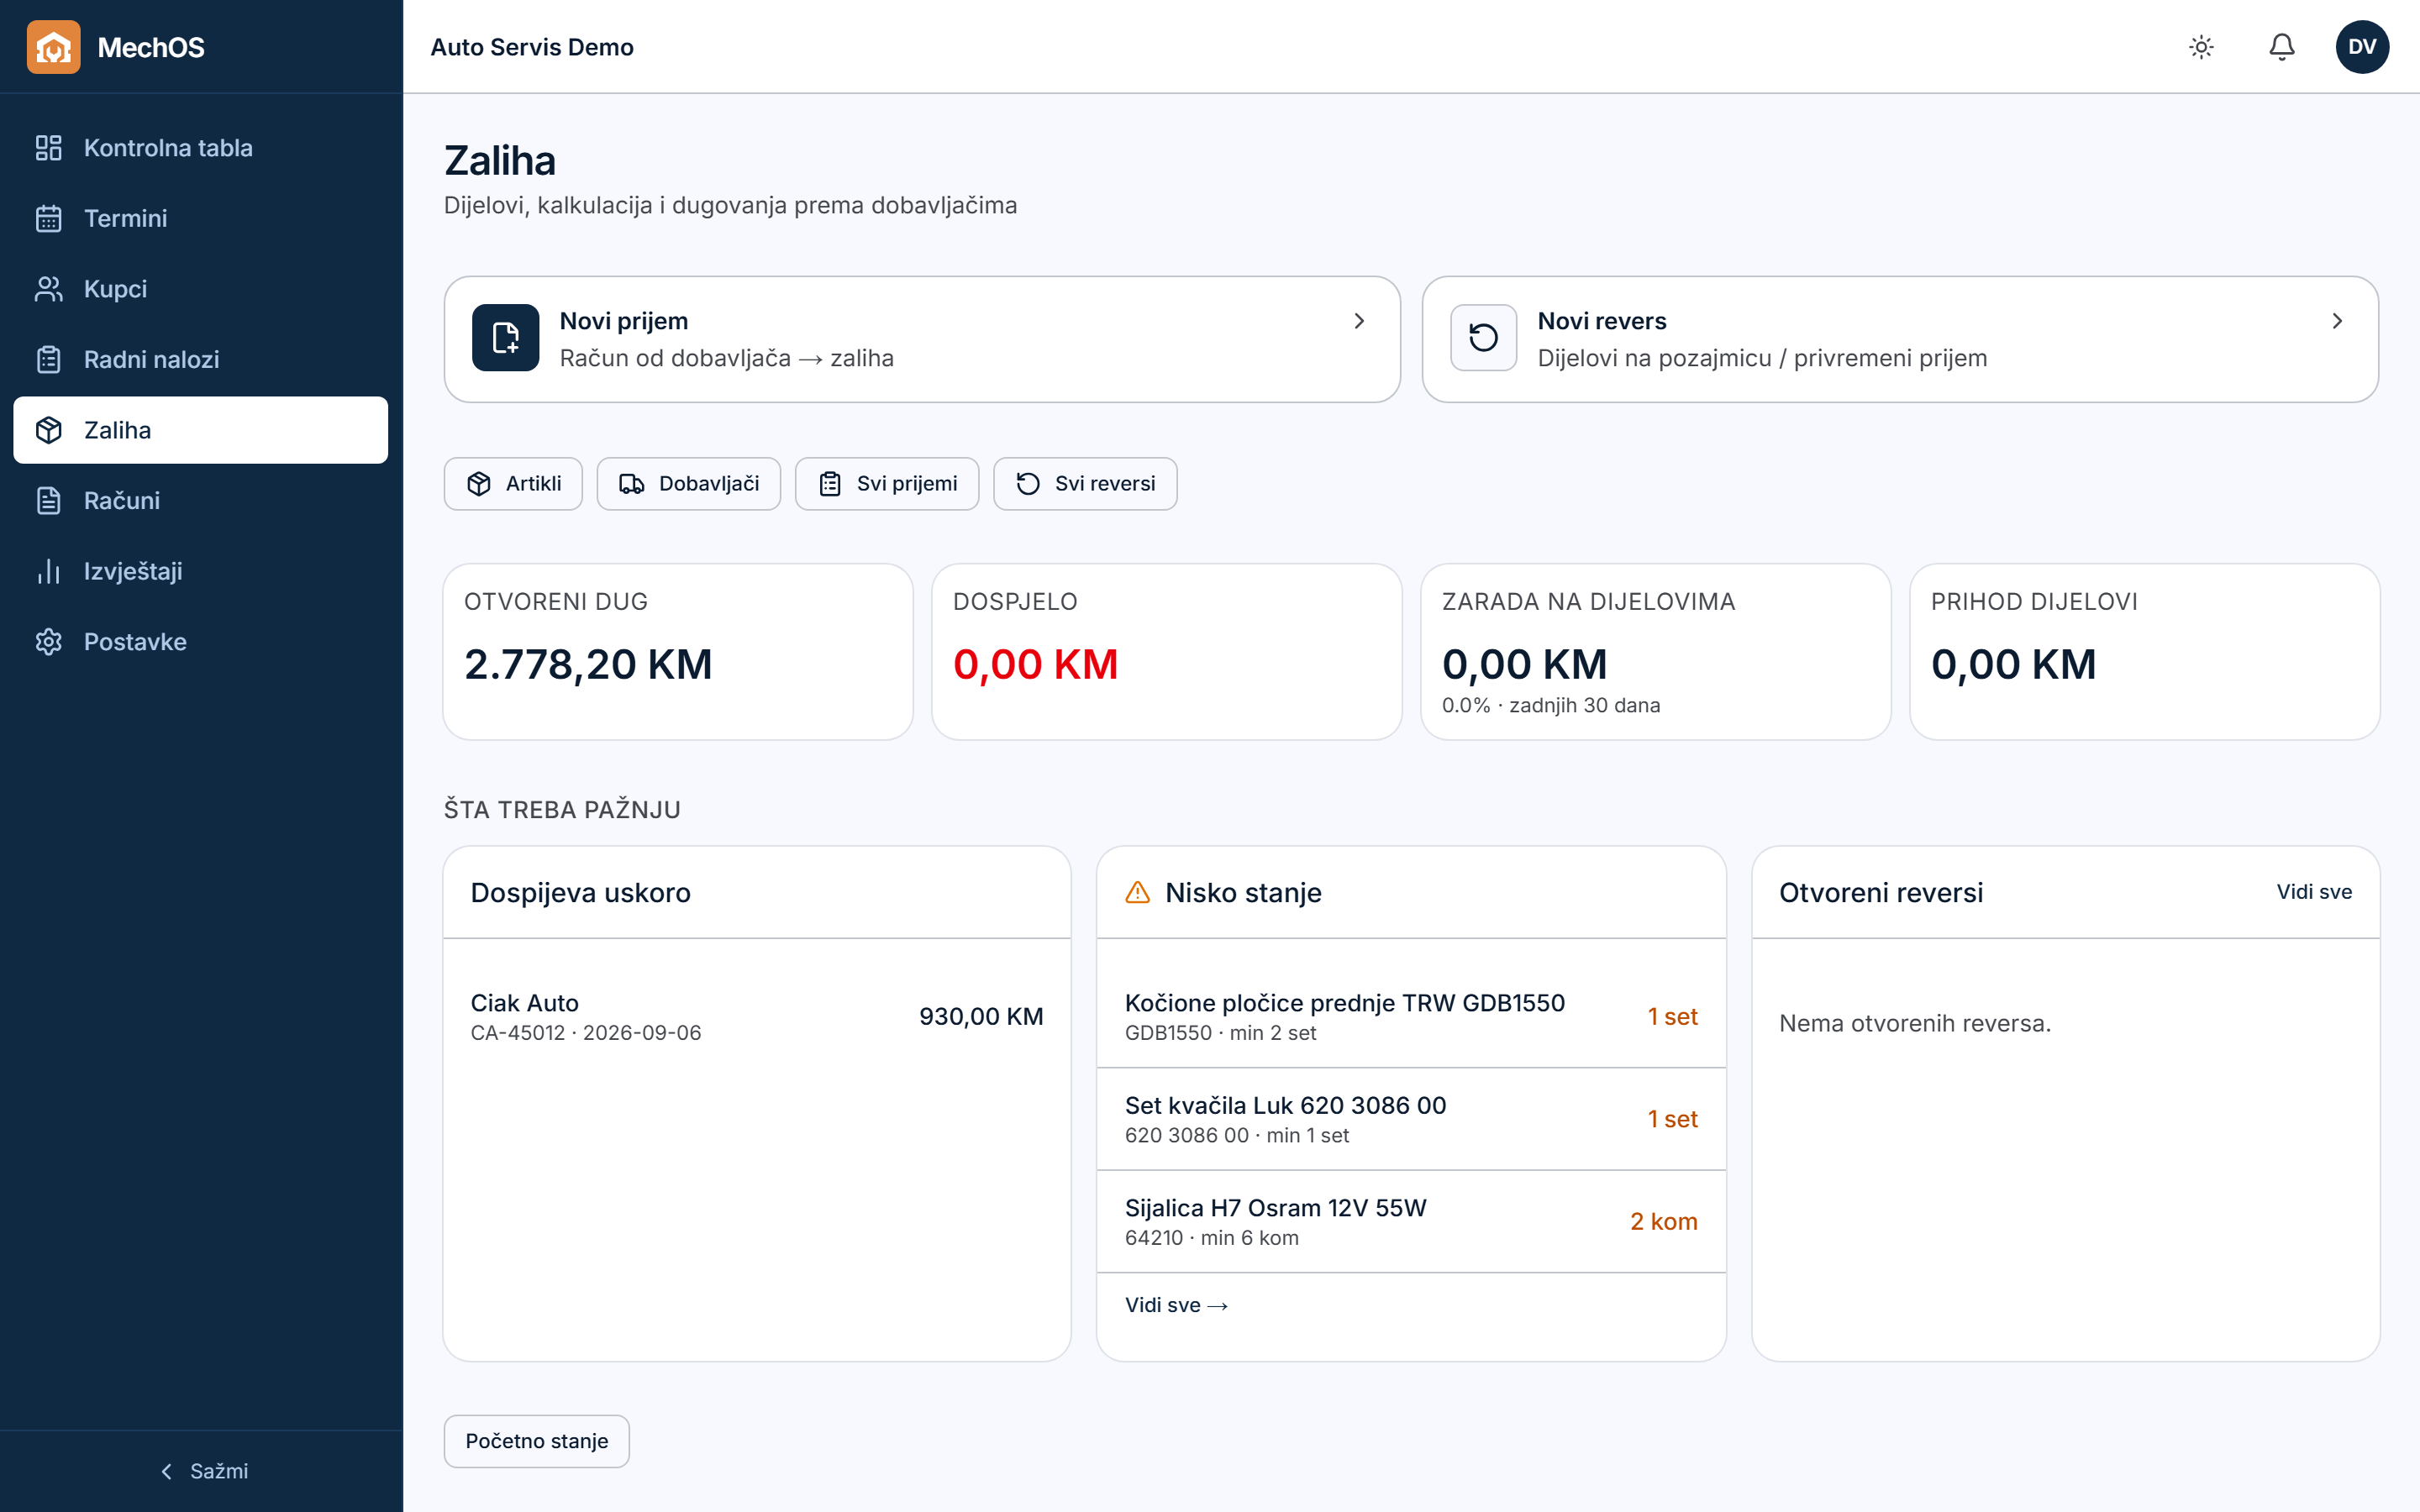This screenshot has width=2420, height=1512.
Task: Click the Početno stanje button
Action: click(536, 1441)
